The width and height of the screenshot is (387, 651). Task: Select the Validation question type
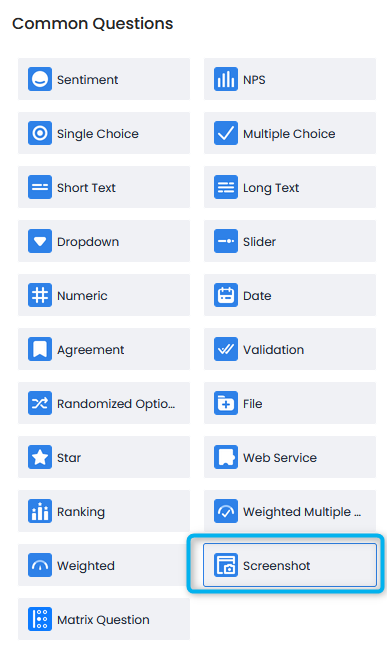click(290, 349)
